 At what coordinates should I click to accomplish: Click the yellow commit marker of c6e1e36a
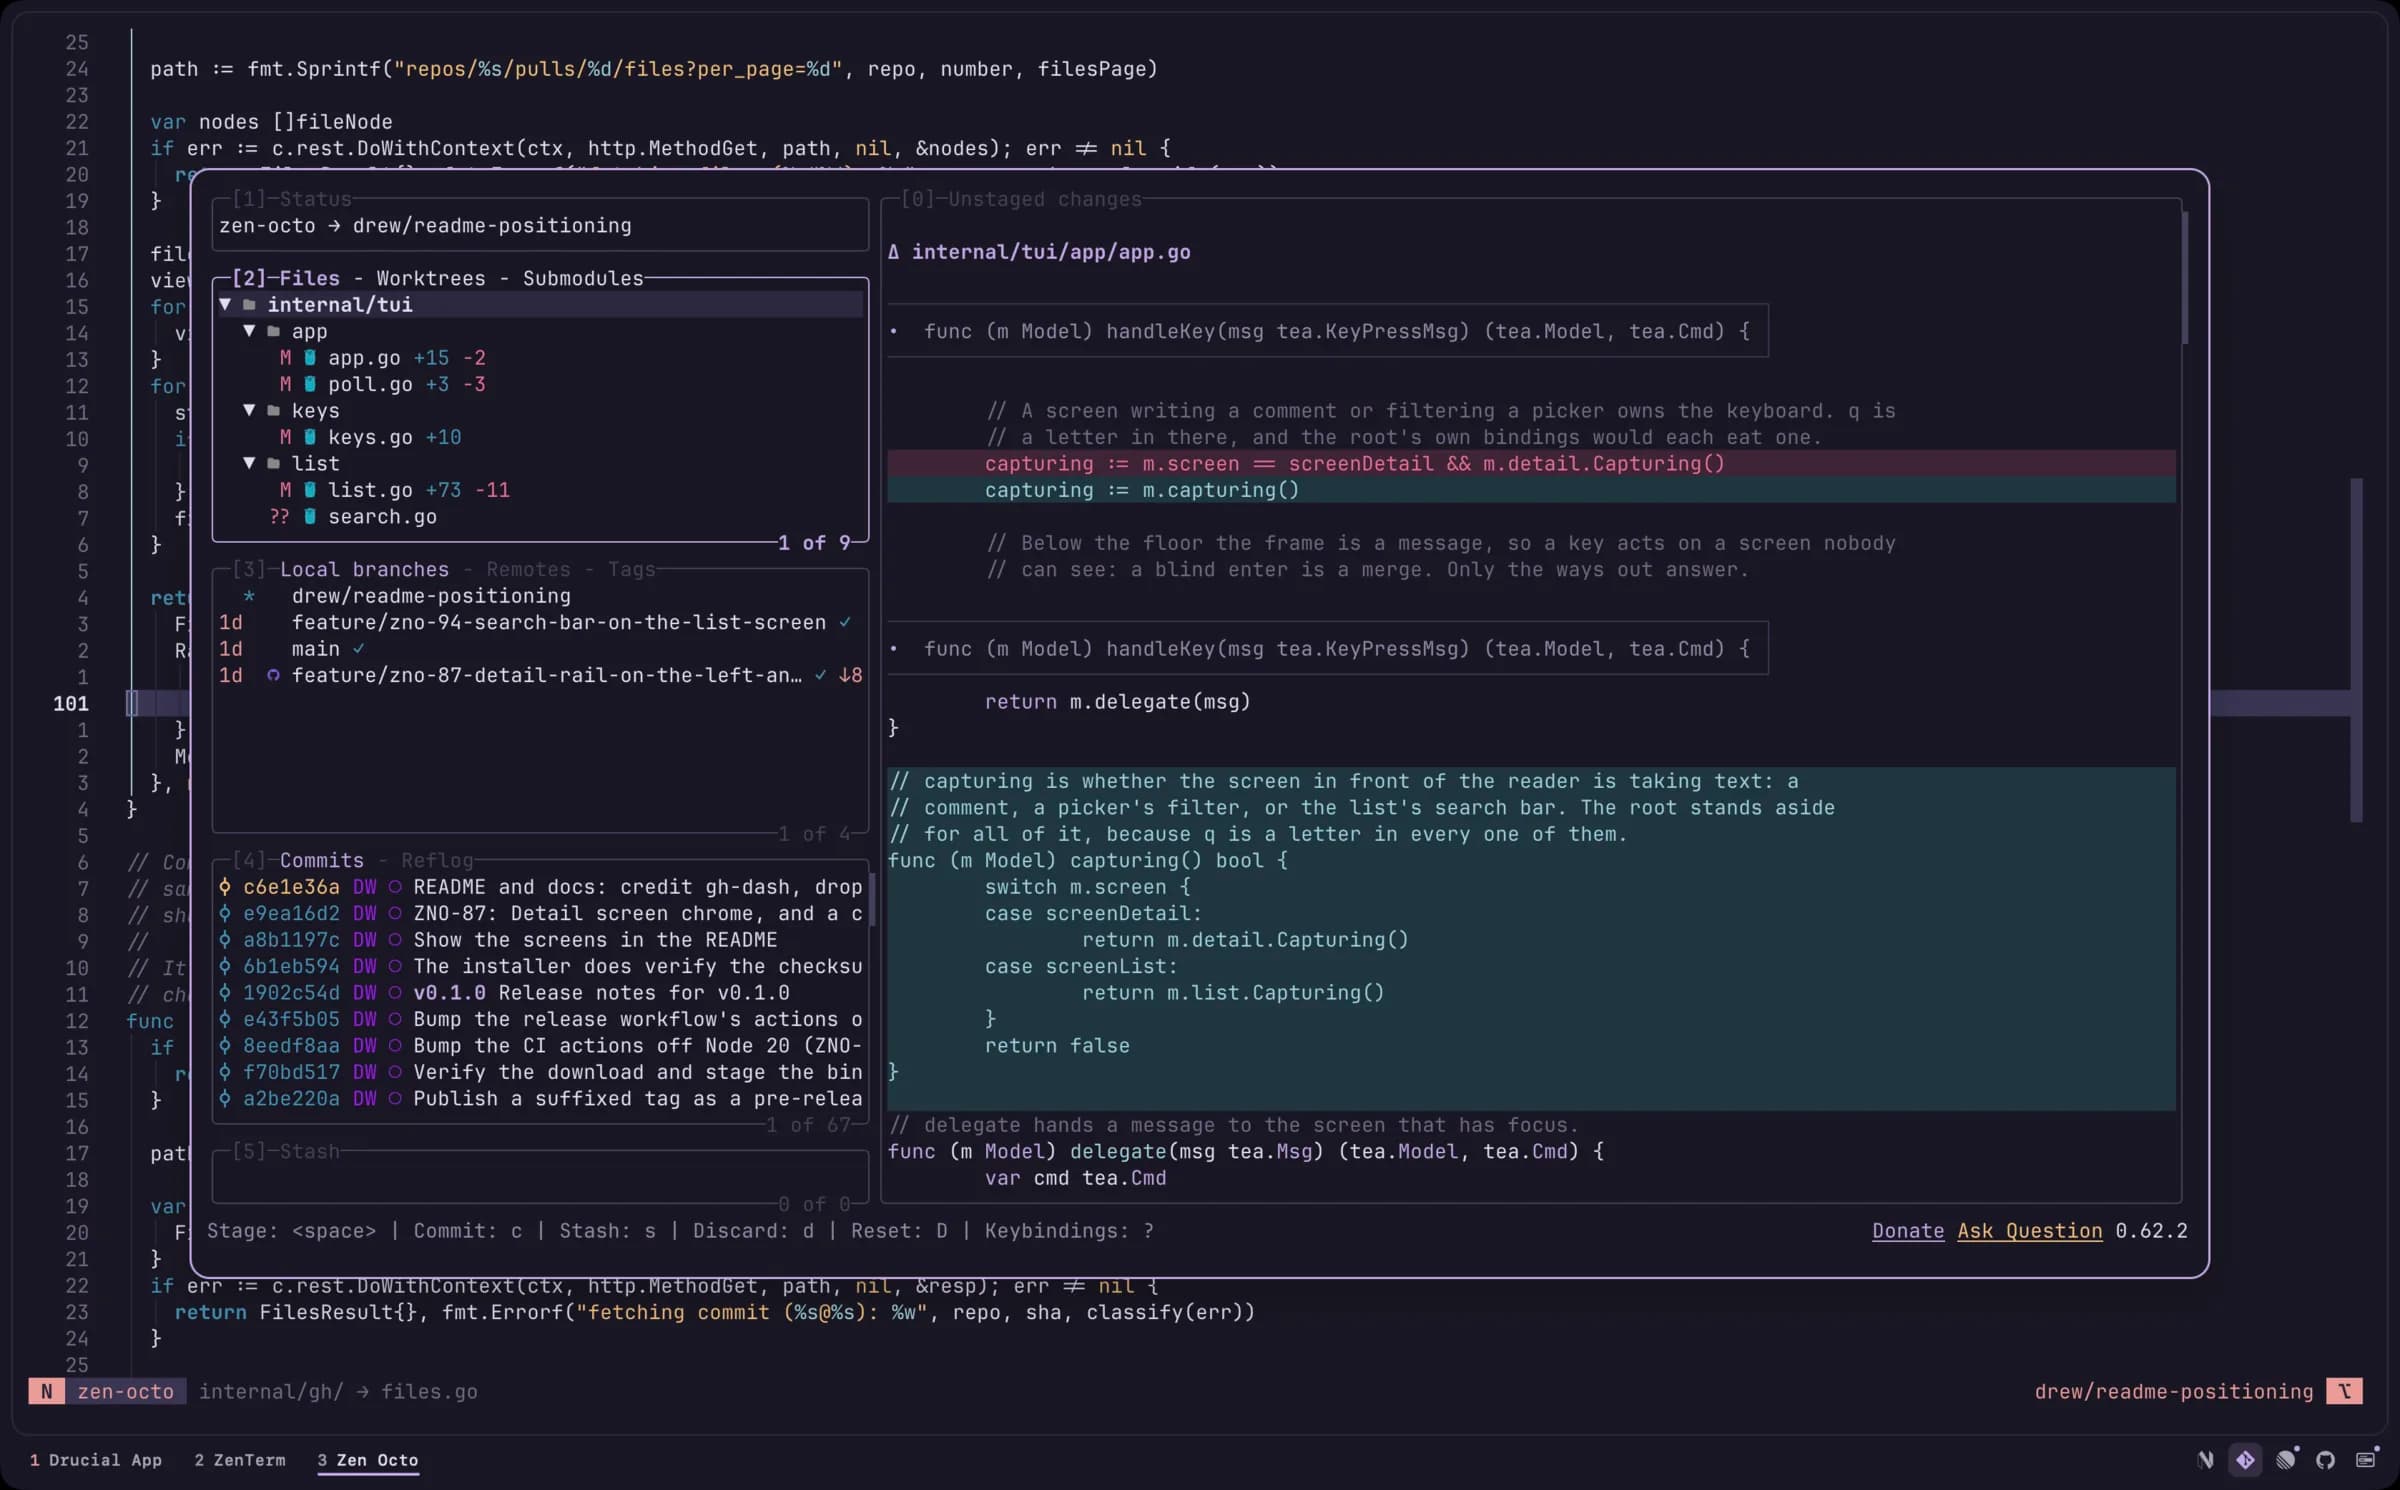[x=225, y=887]
